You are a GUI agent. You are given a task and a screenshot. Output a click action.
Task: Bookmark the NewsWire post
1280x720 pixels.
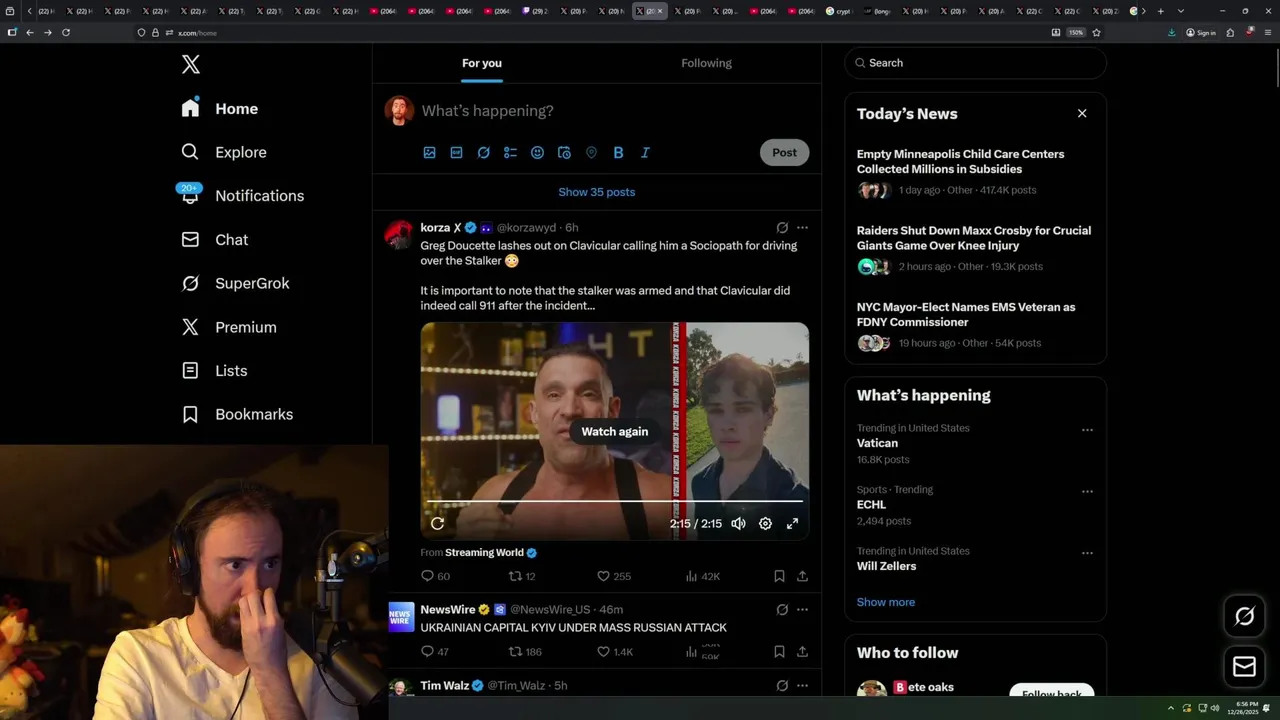coord(779,652)
